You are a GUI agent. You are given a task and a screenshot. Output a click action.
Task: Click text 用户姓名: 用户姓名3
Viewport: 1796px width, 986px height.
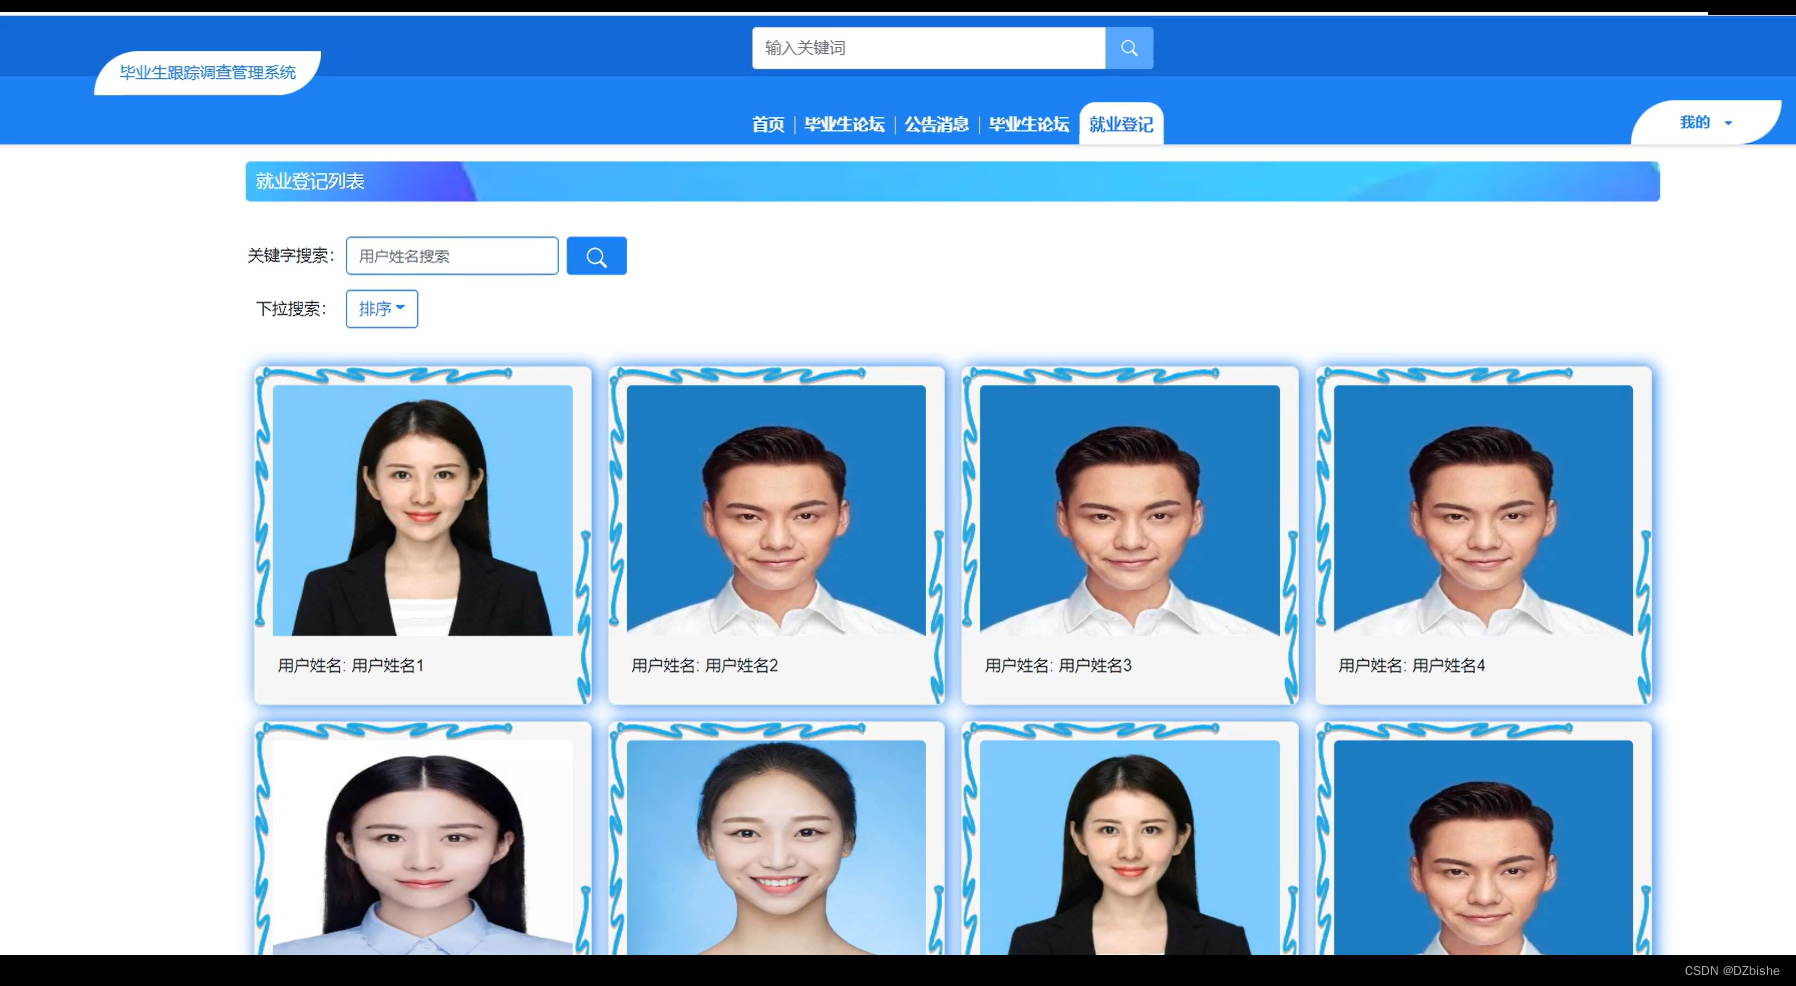tap(1058, 665)
